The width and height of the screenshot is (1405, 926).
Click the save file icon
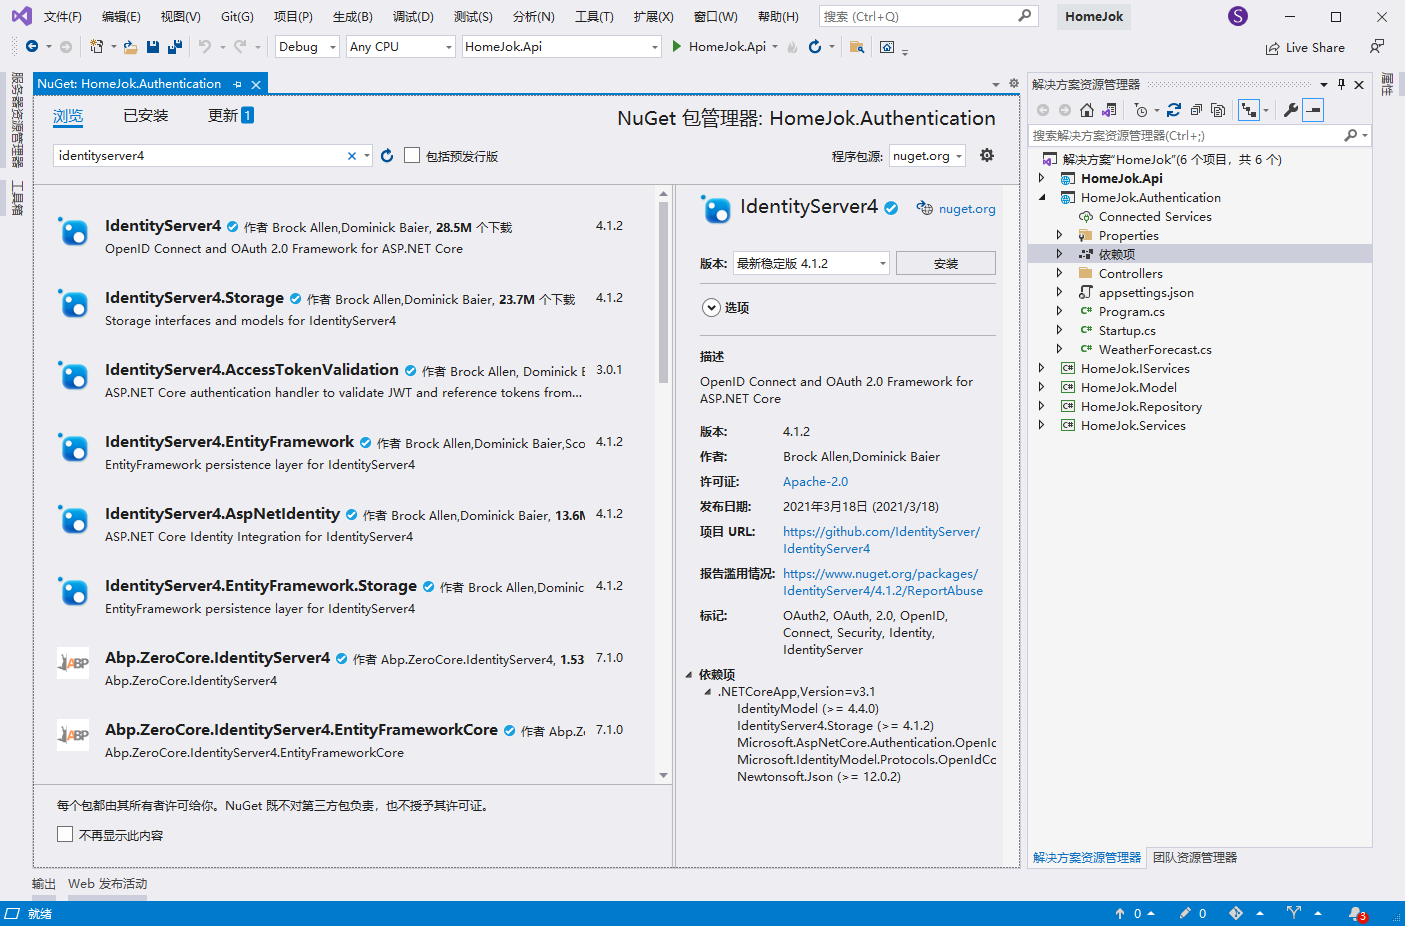[153, 47]
